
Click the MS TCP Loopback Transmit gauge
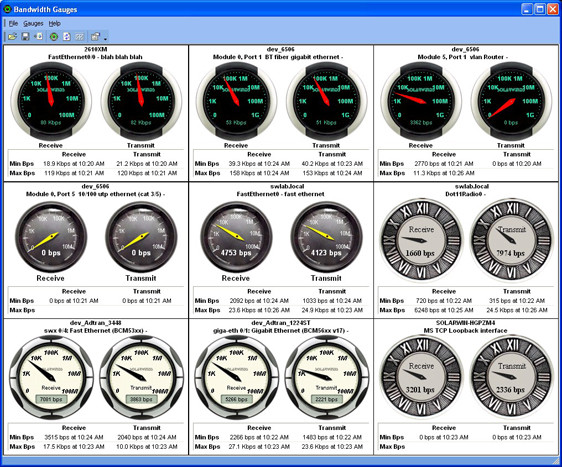tap(511, 377)
